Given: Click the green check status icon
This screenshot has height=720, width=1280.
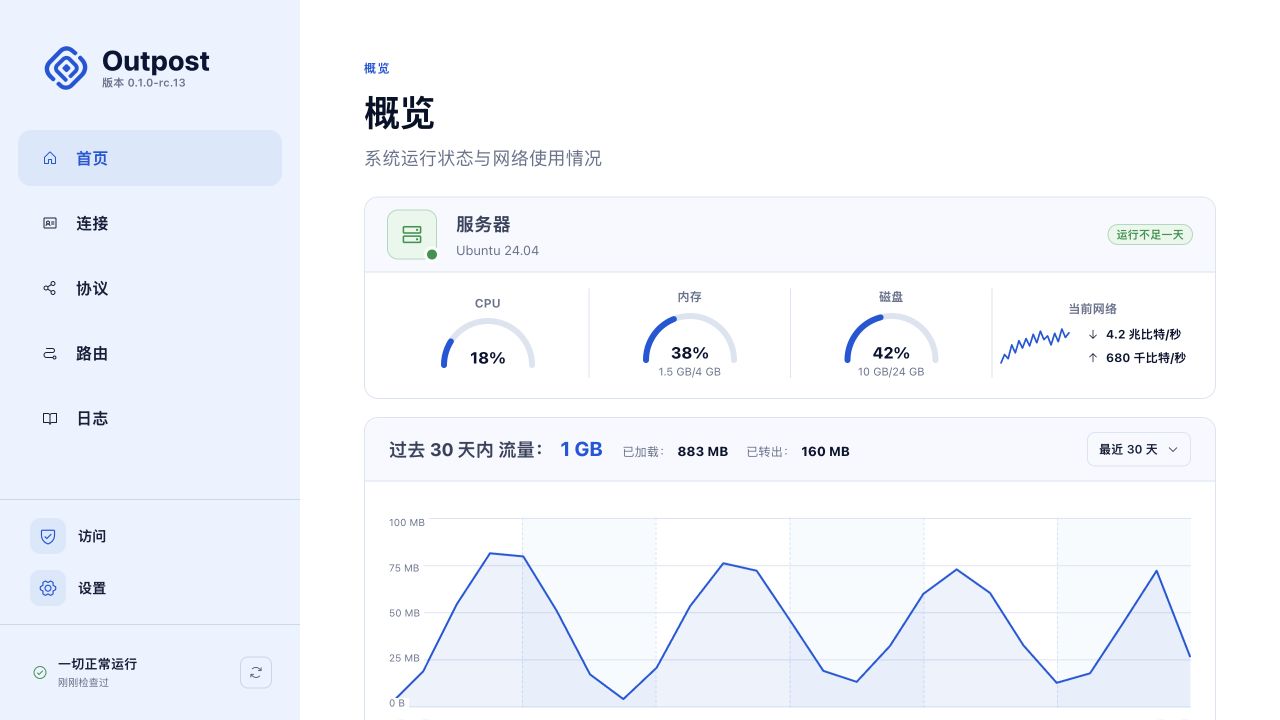Looking at the screenshot, I should point(40,672).
